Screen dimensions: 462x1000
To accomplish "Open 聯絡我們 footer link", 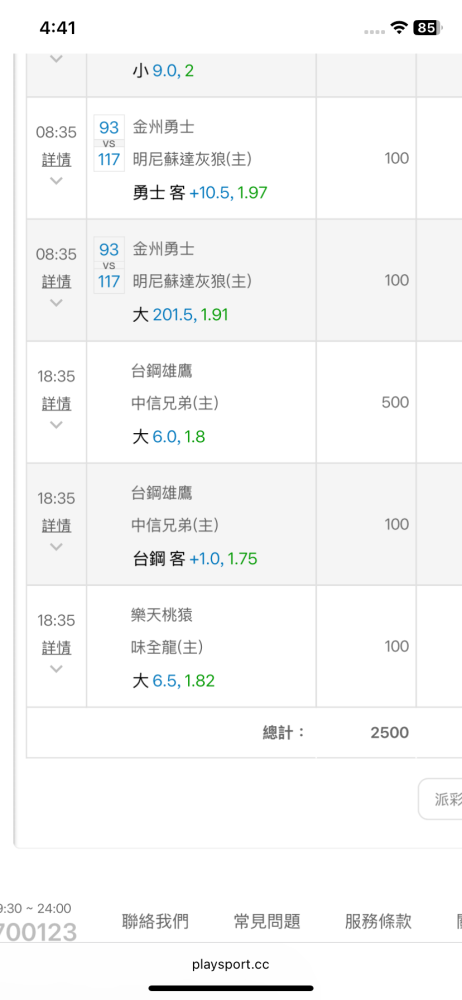I will click(x=155, y=922).
